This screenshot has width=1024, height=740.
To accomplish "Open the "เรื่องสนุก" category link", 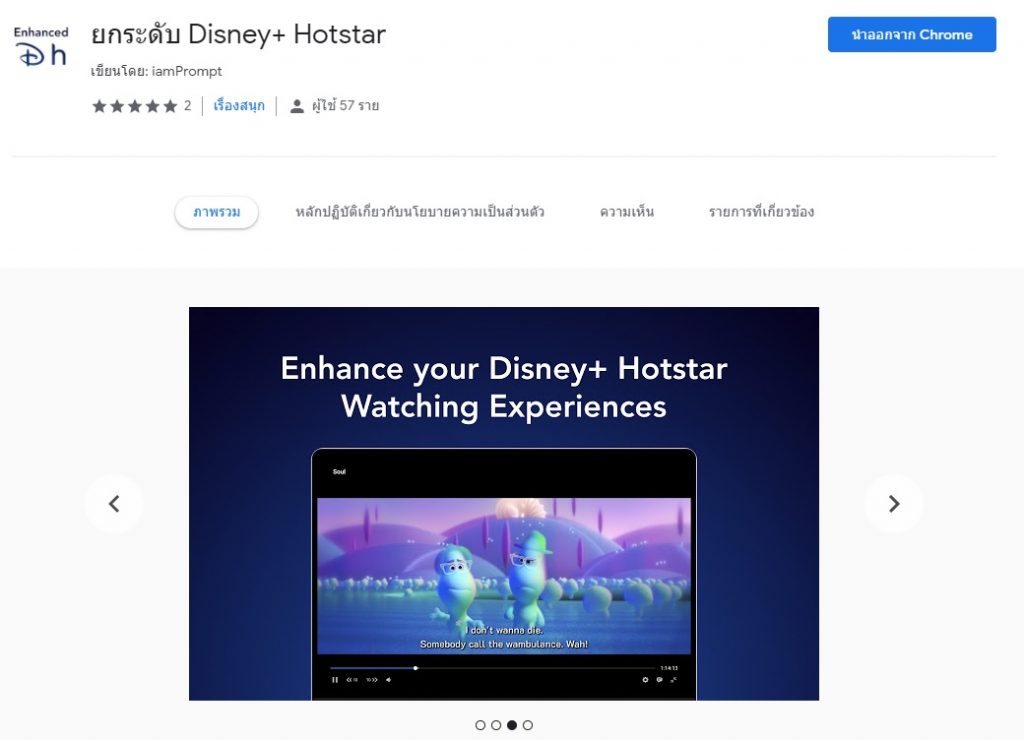I will tap(239, 106).
